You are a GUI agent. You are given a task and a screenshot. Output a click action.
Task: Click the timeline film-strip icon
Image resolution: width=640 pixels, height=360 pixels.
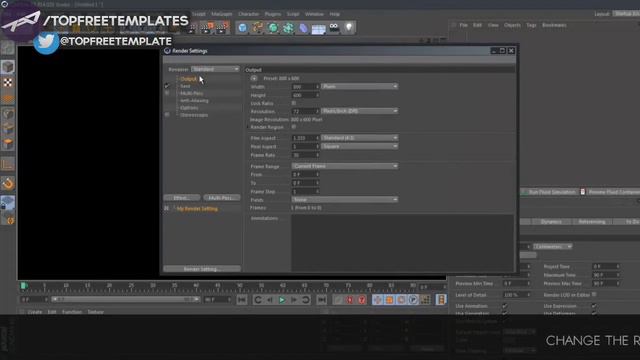click(441, 300)
